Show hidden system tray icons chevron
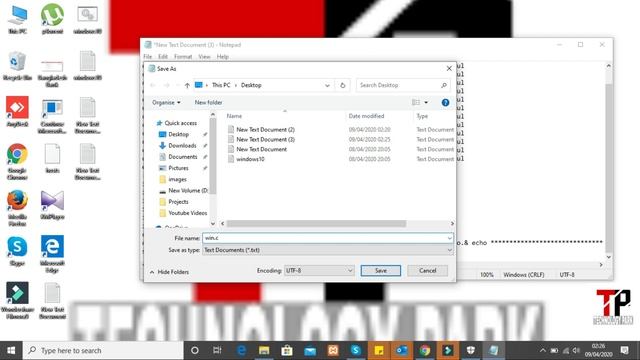640x360 pixels. pyautogui.click(x=543, y=350)
